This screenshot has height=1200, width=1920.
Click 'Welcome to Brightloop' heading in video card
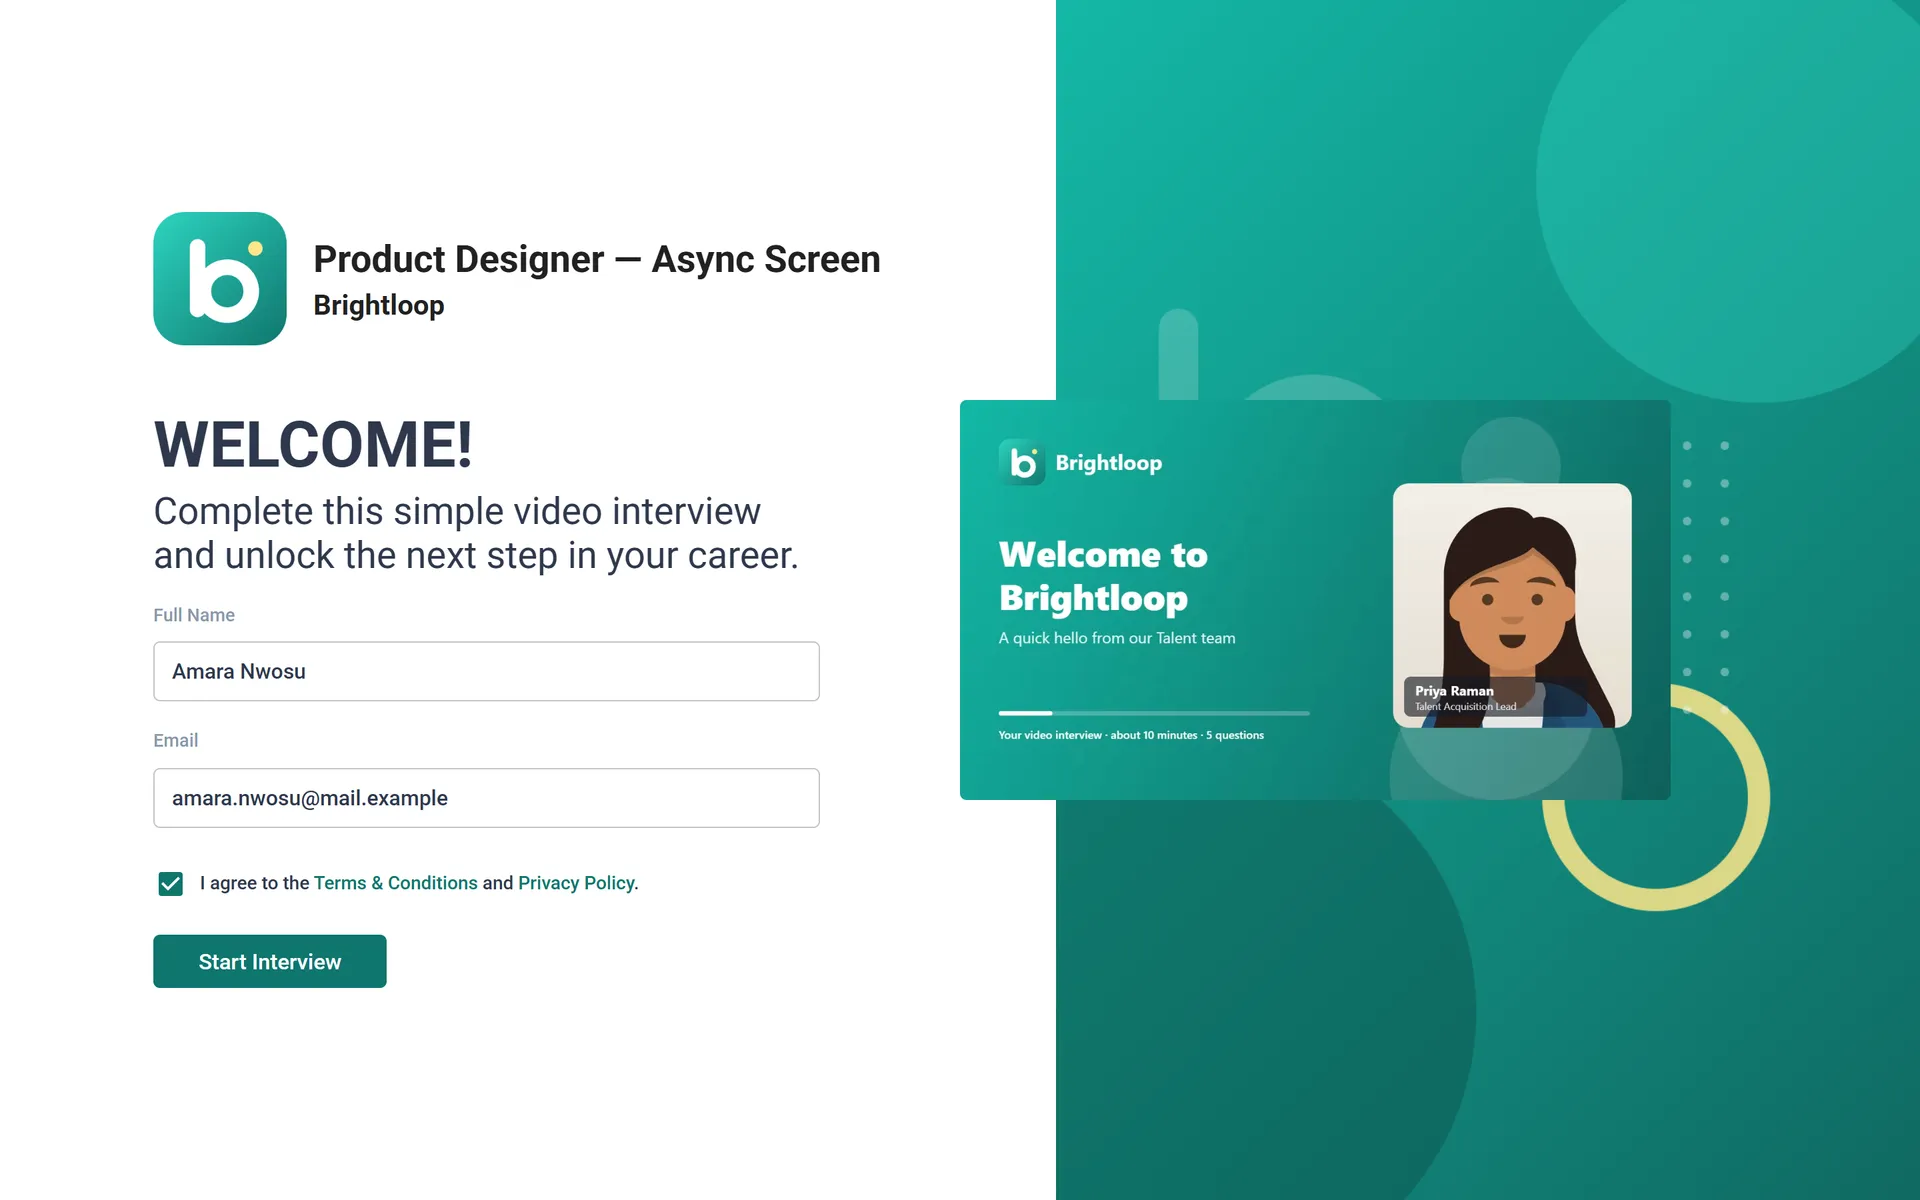click(1103, 576)
